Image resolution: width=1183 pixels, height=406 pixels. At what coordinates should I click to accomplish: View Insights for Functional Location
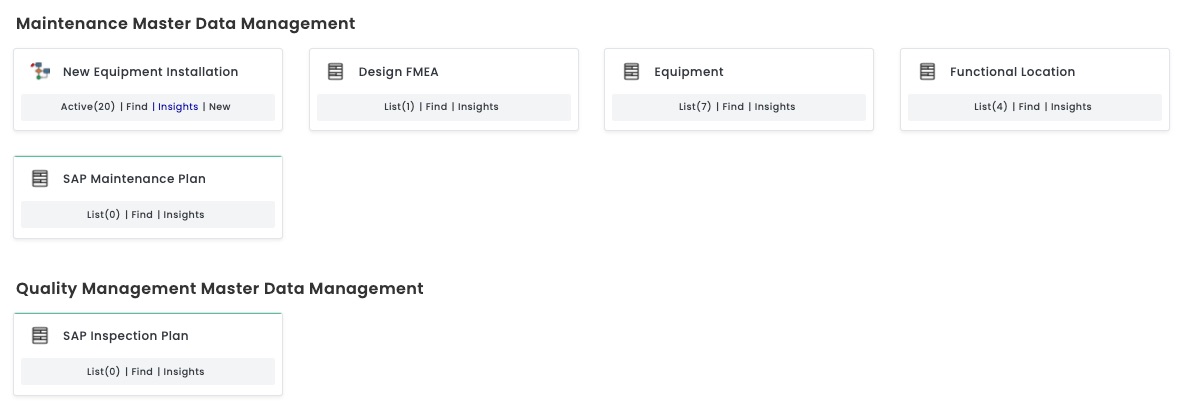point(1071,107)
